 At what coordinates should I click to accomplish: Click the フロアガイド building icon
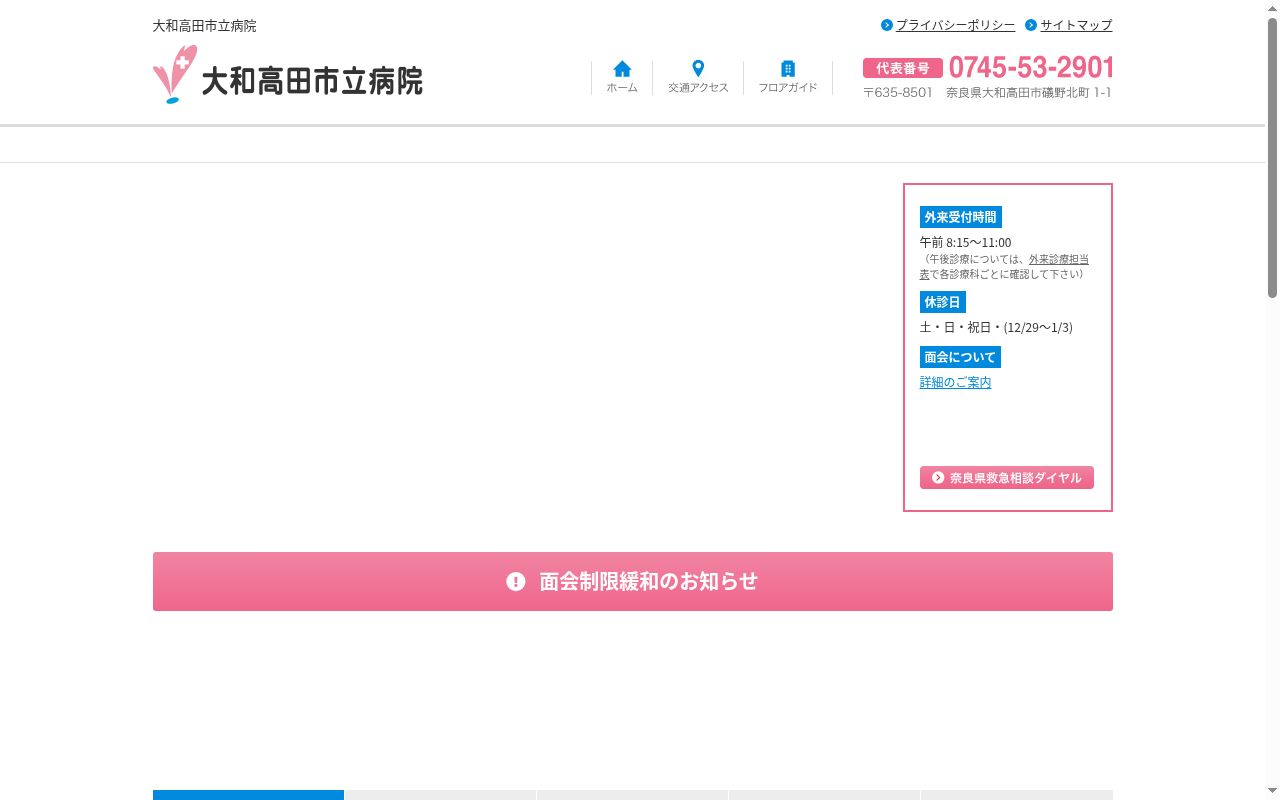[788, 69]
